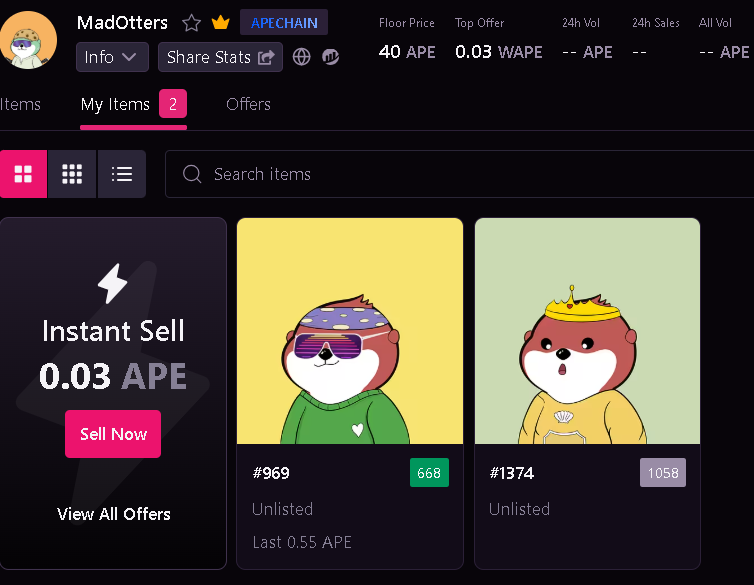Click the APECHAIN chain badge
The width and height of the screenshot is (754, 585).
[x=284, y=23]
